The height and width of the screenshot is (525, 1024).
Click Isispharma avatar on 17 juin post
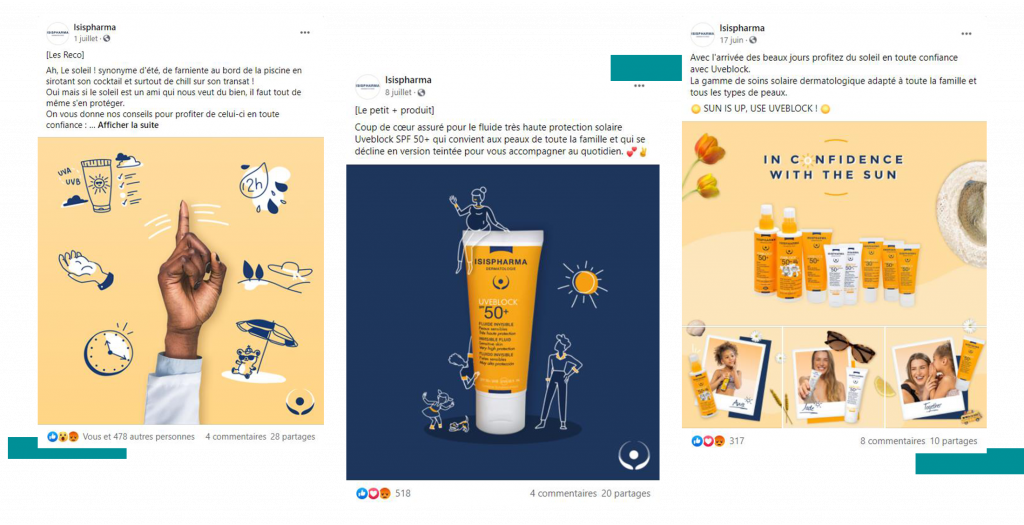[702, 34]
